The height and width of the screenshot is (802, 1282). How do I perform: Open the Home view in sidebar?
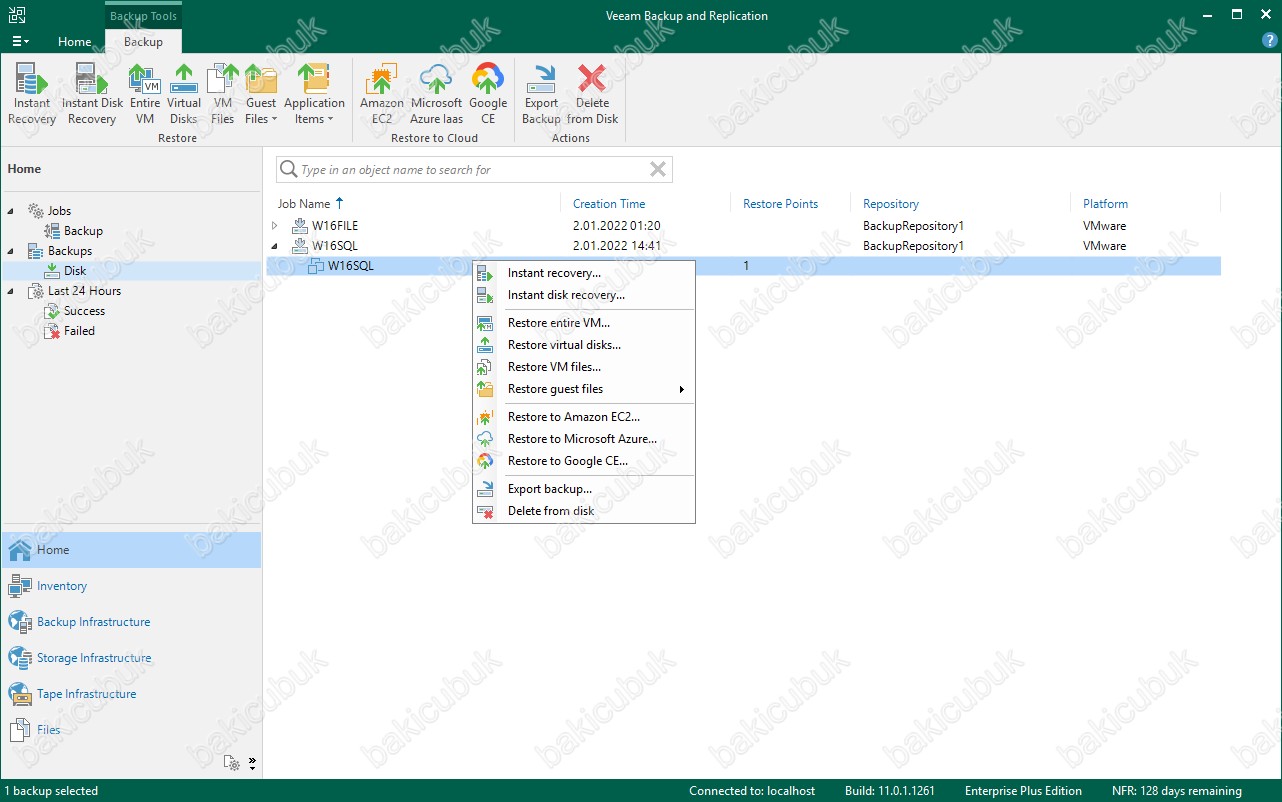coord(131,550)
